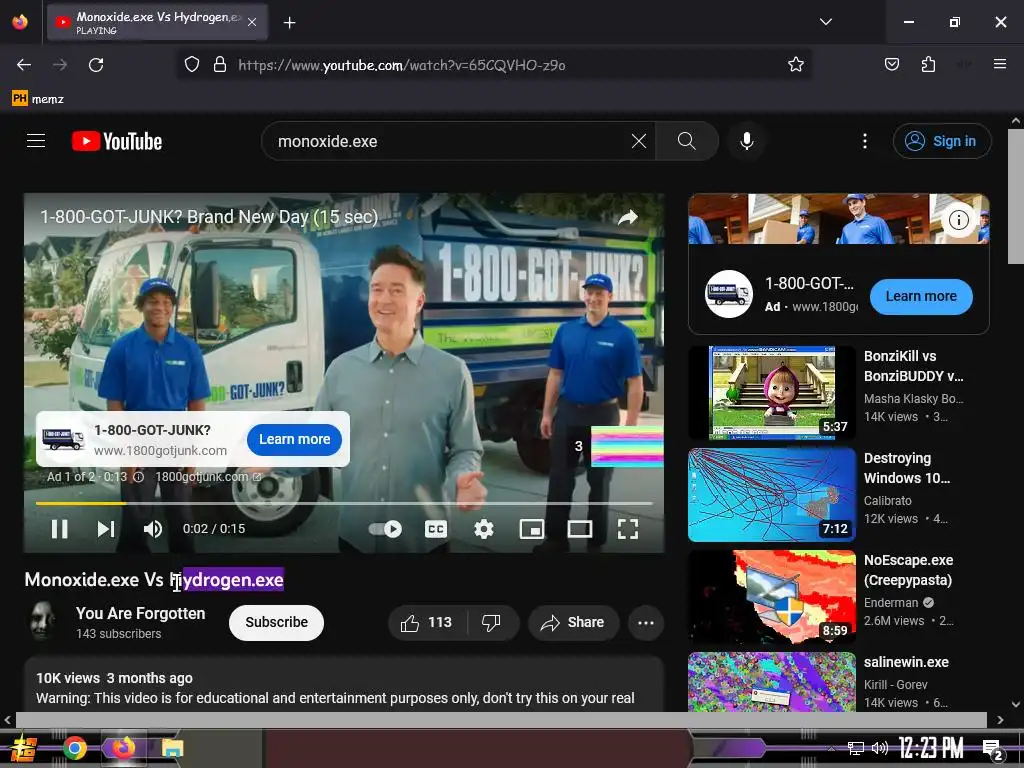The width and height of the screenshot is (1024, 768).
Task: Clear the search query with X
Action: tap(639, 141)
